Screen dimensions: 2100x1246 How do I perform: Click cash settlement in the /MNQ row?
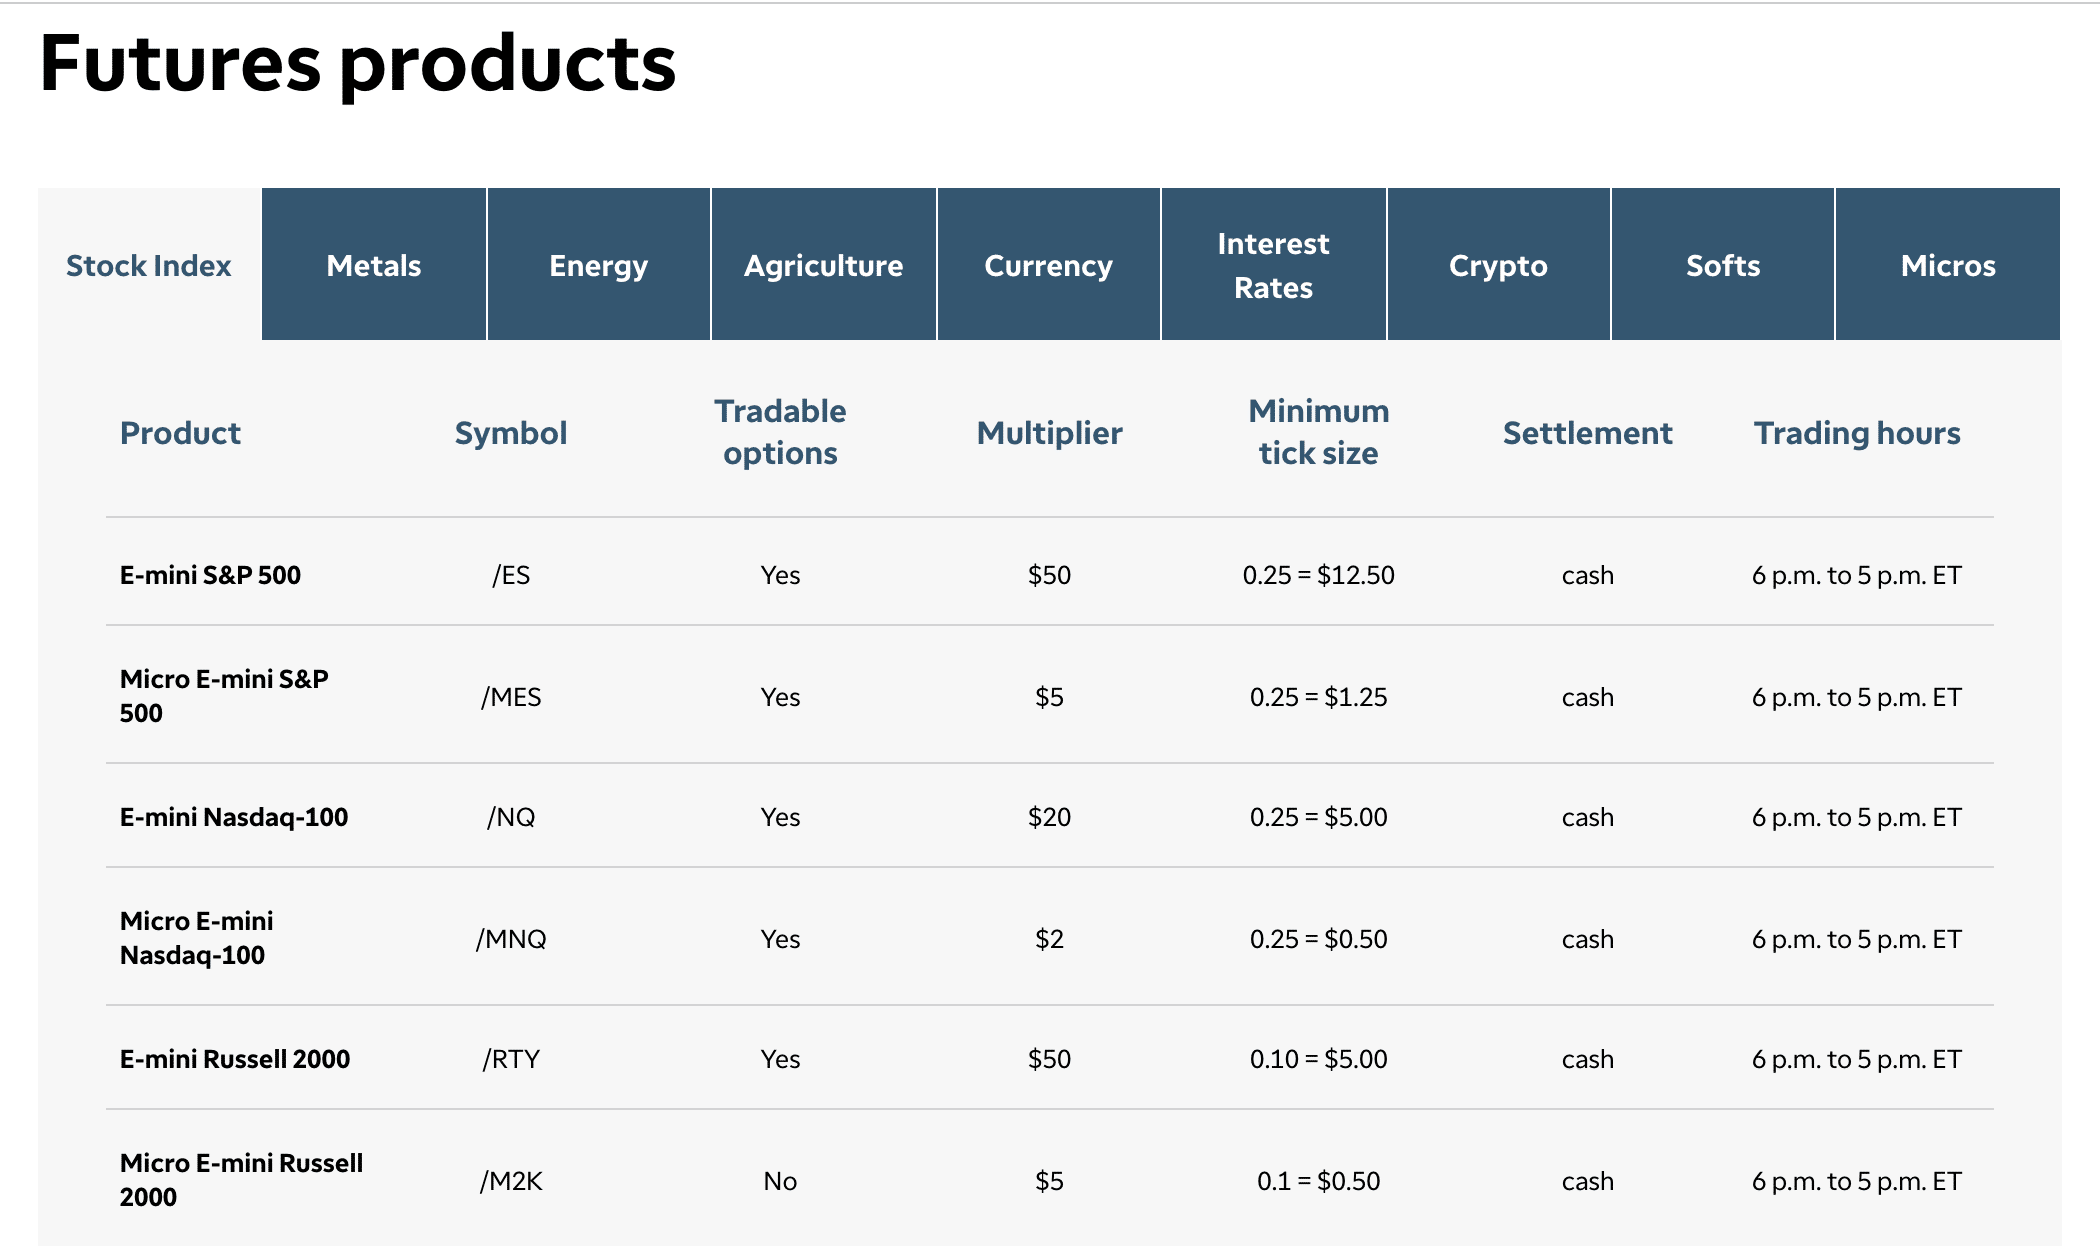[1588, 939]
